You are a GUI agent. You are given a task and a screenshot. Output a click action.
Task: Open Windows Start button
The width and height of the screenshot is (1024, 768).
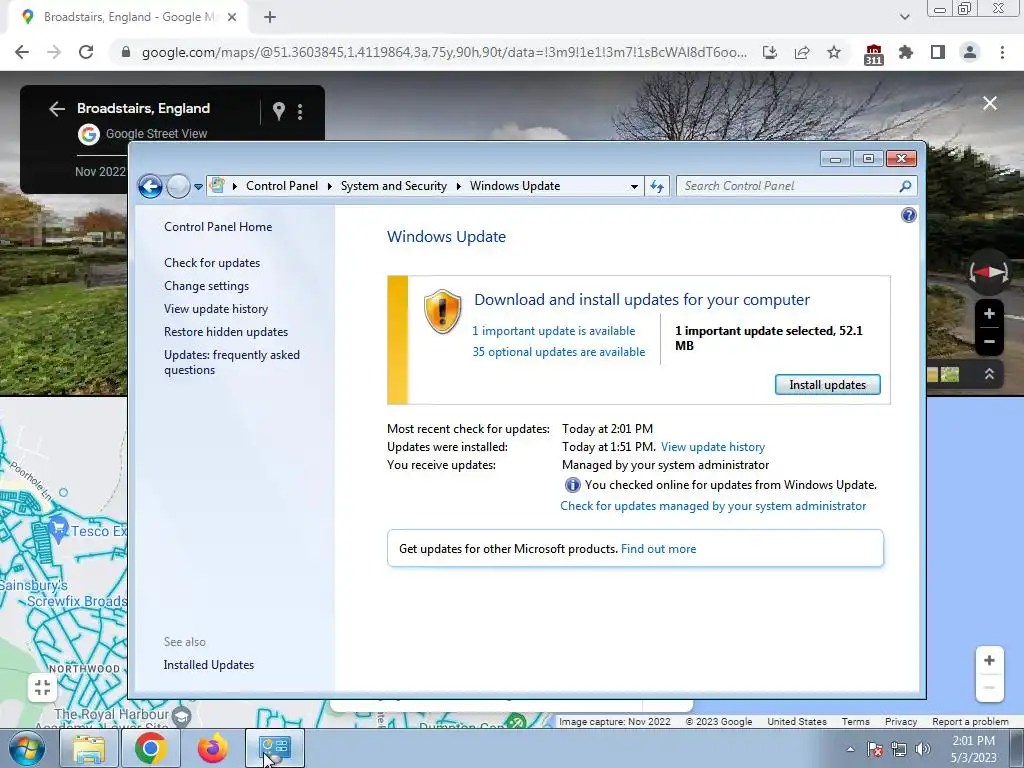[26, 748]
